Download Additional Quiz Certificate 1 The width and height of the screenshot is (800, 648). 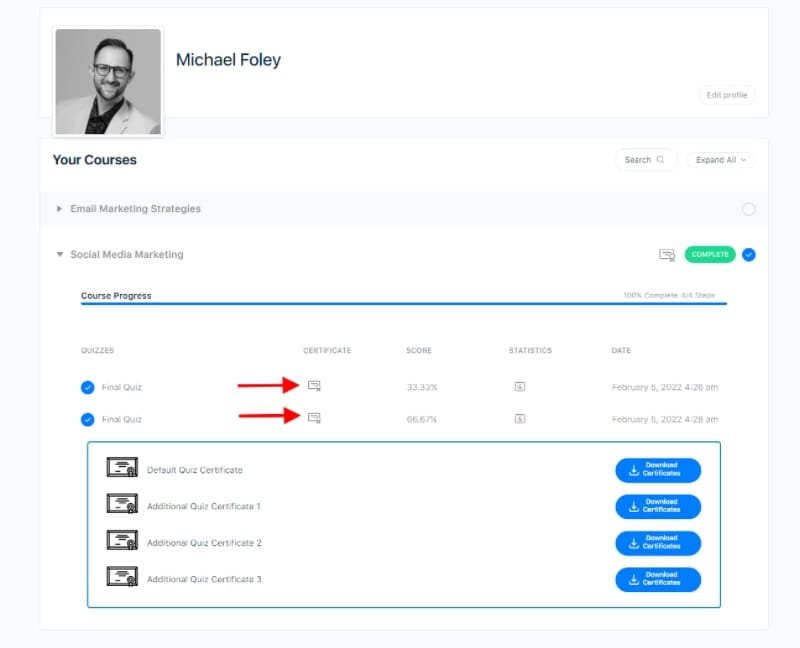click(658, 506)
